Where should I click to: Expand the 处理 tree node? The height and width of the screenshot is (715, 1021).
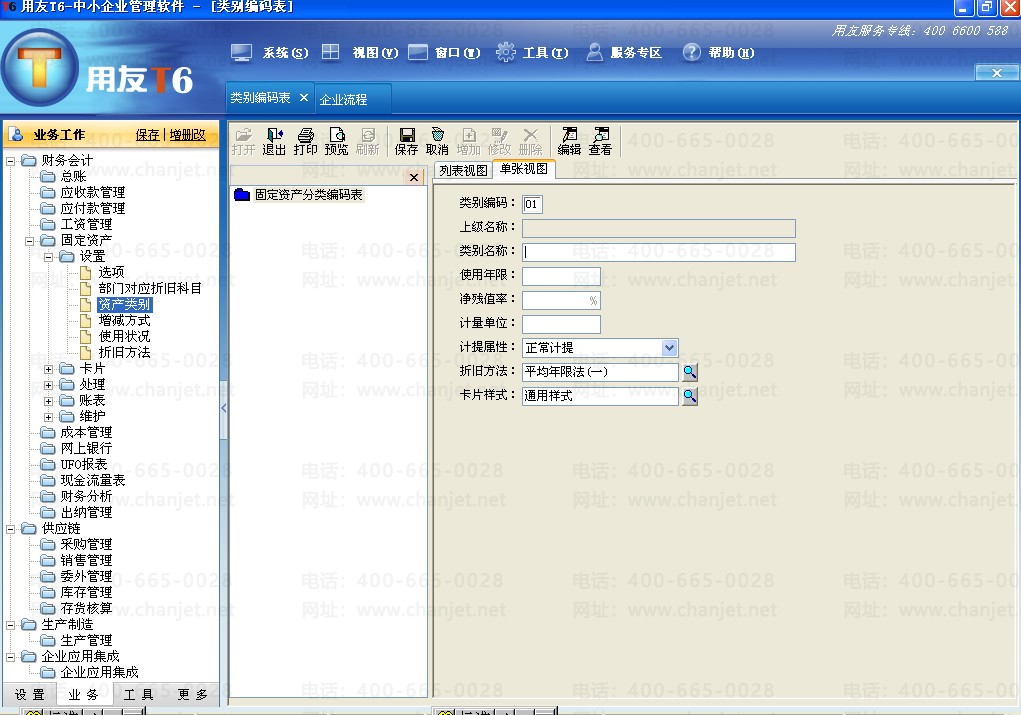48,386
